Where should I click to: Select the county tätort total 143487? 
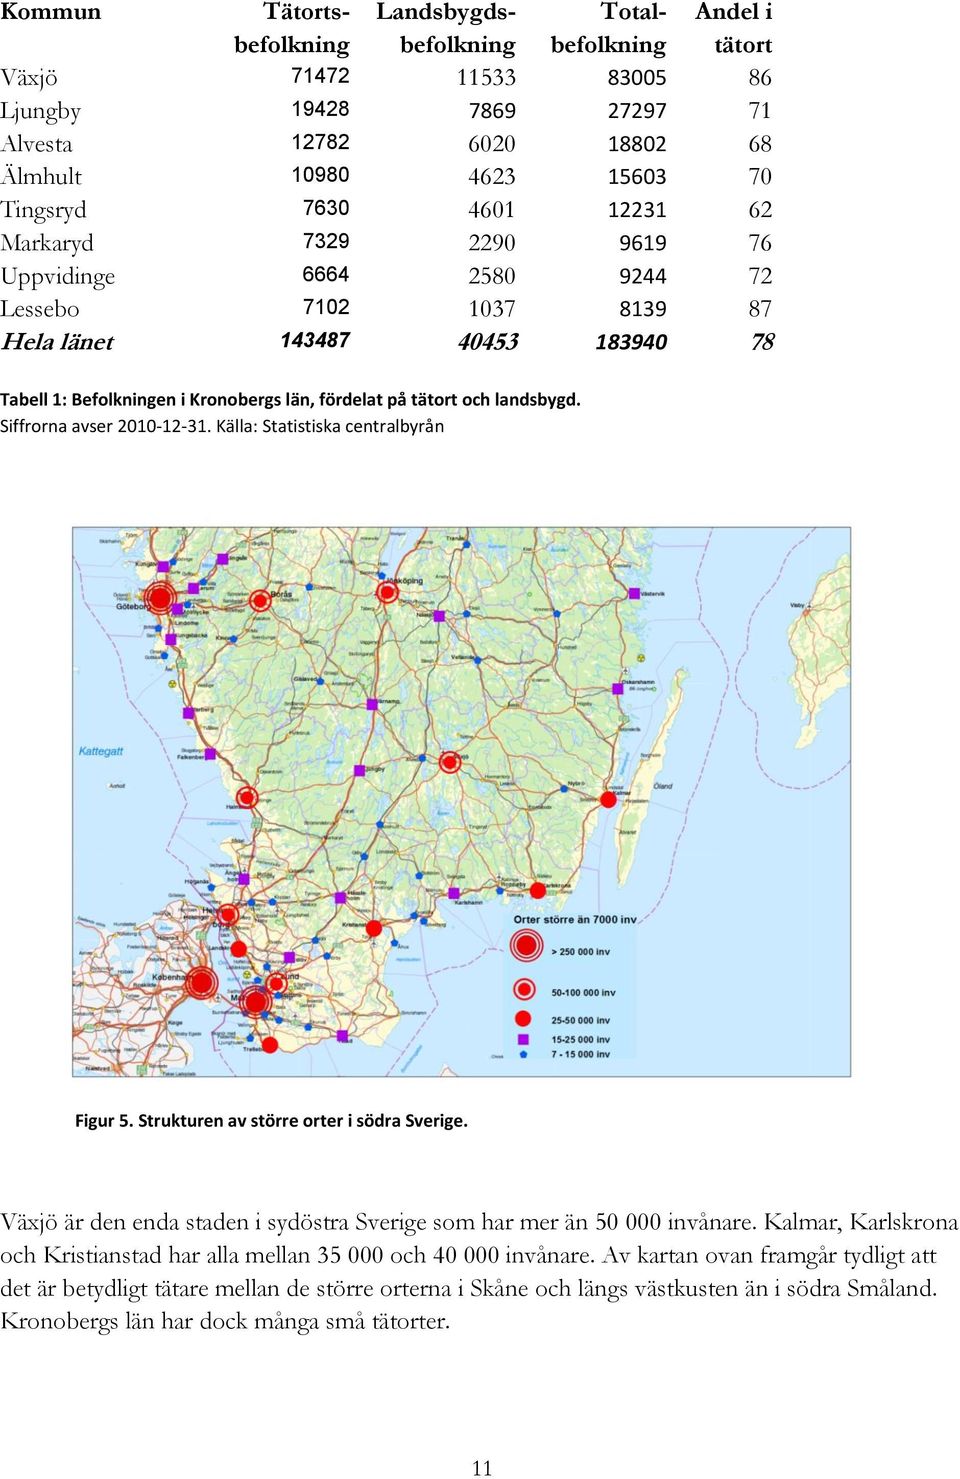click(315, 340)
